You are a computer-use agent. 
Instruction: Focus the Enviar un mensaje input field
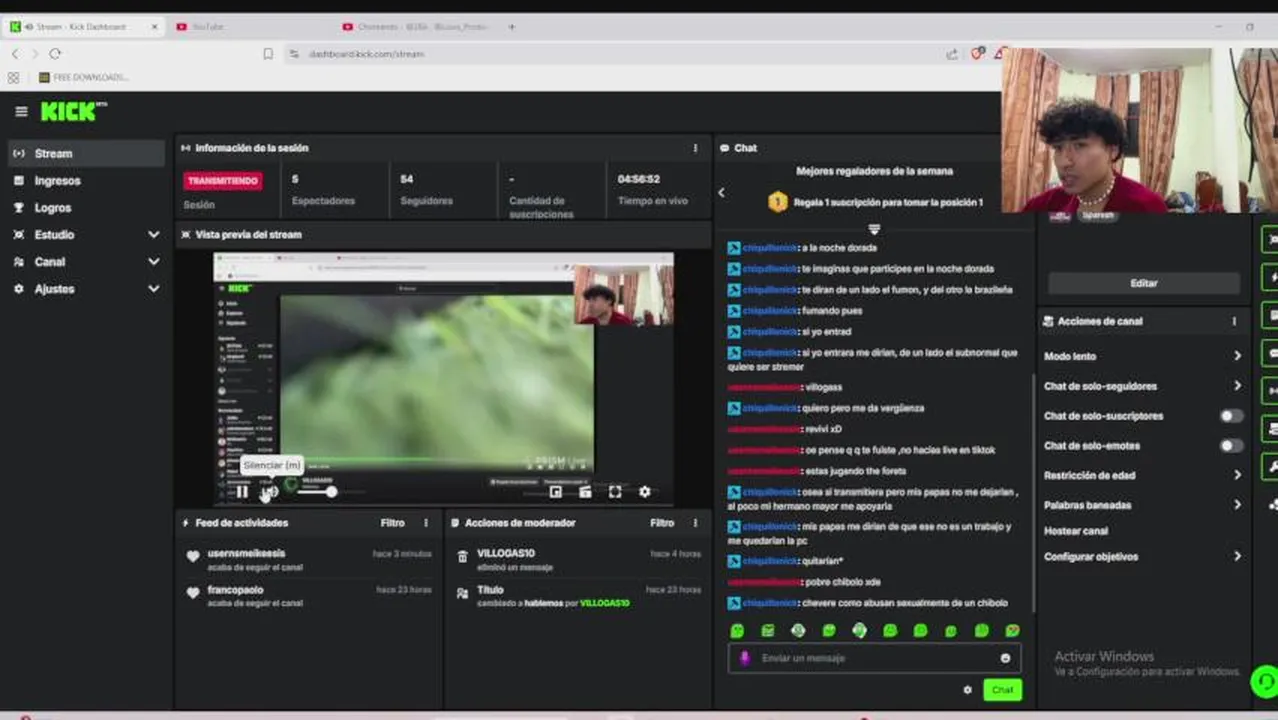(874, 658)
